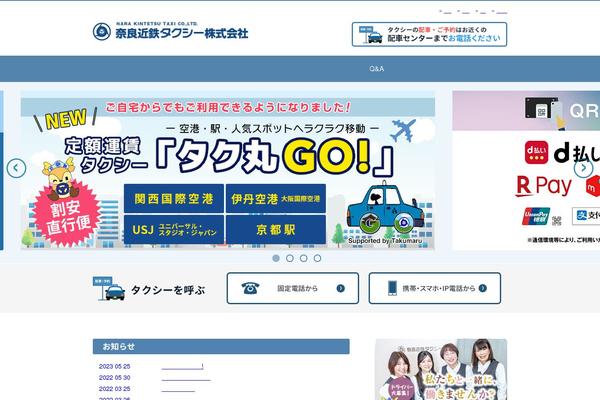
Task: Click the USJ ユニバーサル・スタジオ・ジャパン box
Action: 174,230
